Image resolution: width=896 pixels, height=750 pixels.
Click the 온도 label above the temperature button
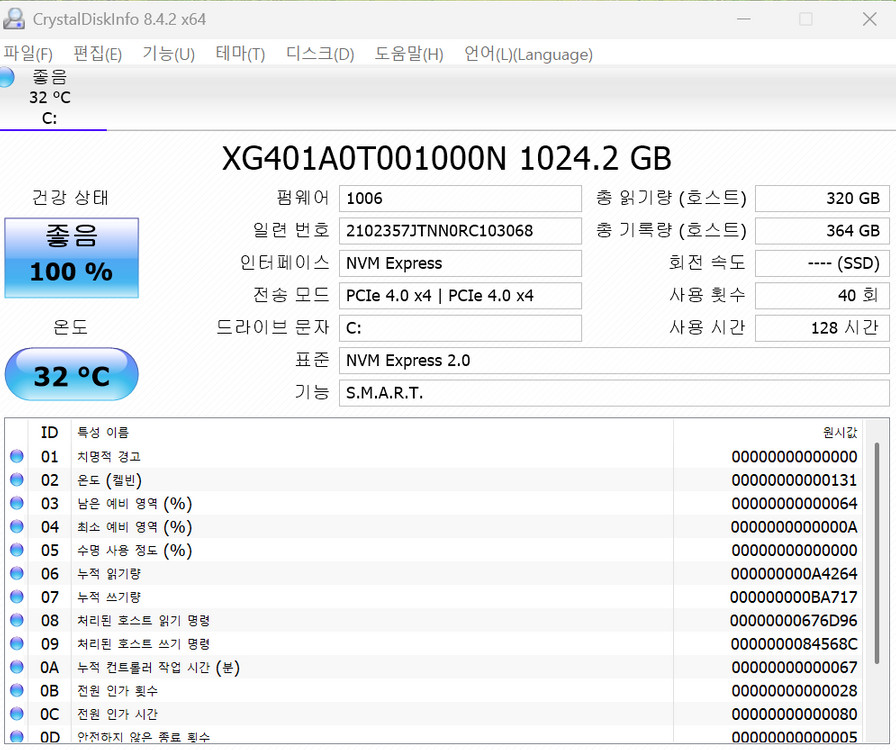click(x=70, y=328)
